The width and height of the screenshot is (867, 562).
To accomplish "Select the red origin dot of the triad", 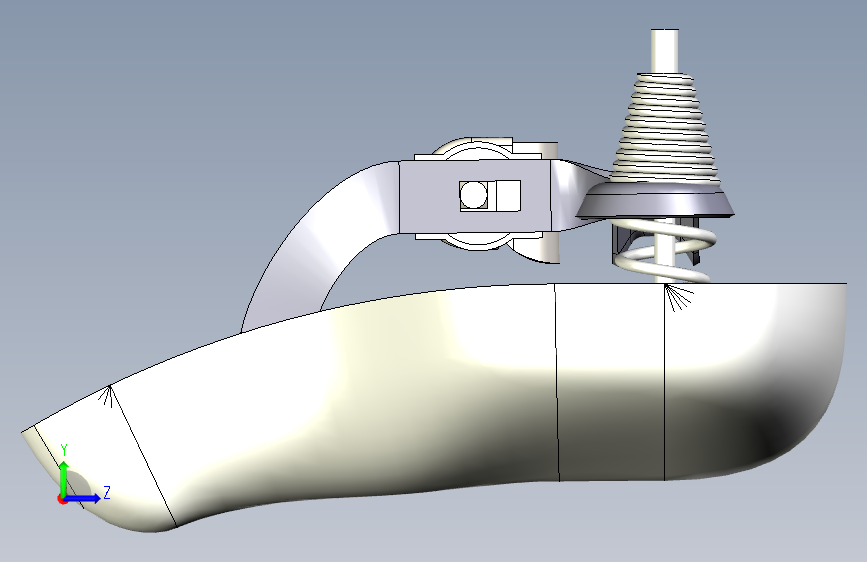I will pos(62,499).
